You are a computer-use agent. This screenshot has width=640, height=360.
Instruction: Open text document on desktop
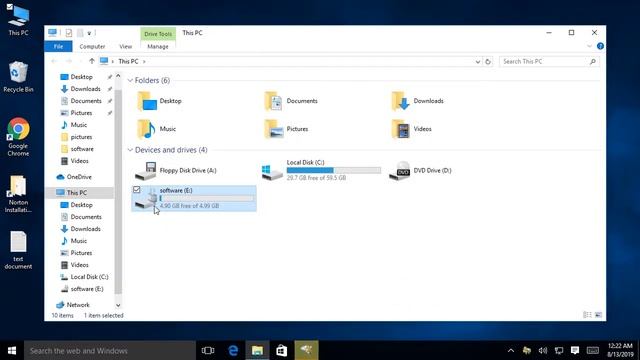coord(18,250)
